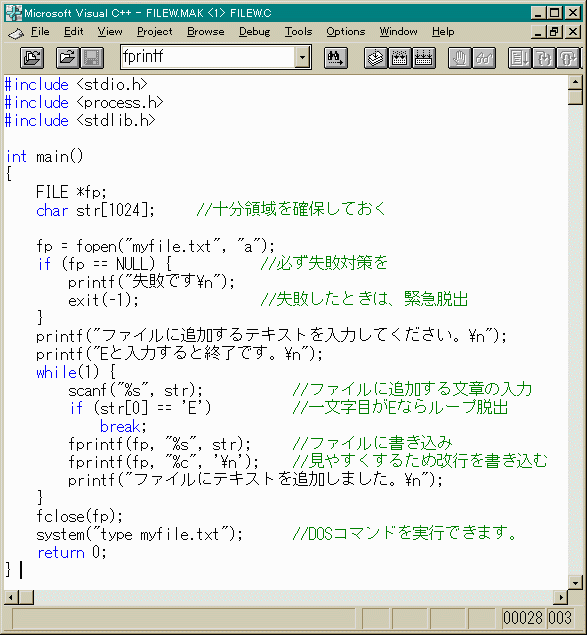Image resolution: width=587 pixels, height=635 pixels.
Task: Click the Run debugger toolbar icon
Action: [x=520, y=58]
